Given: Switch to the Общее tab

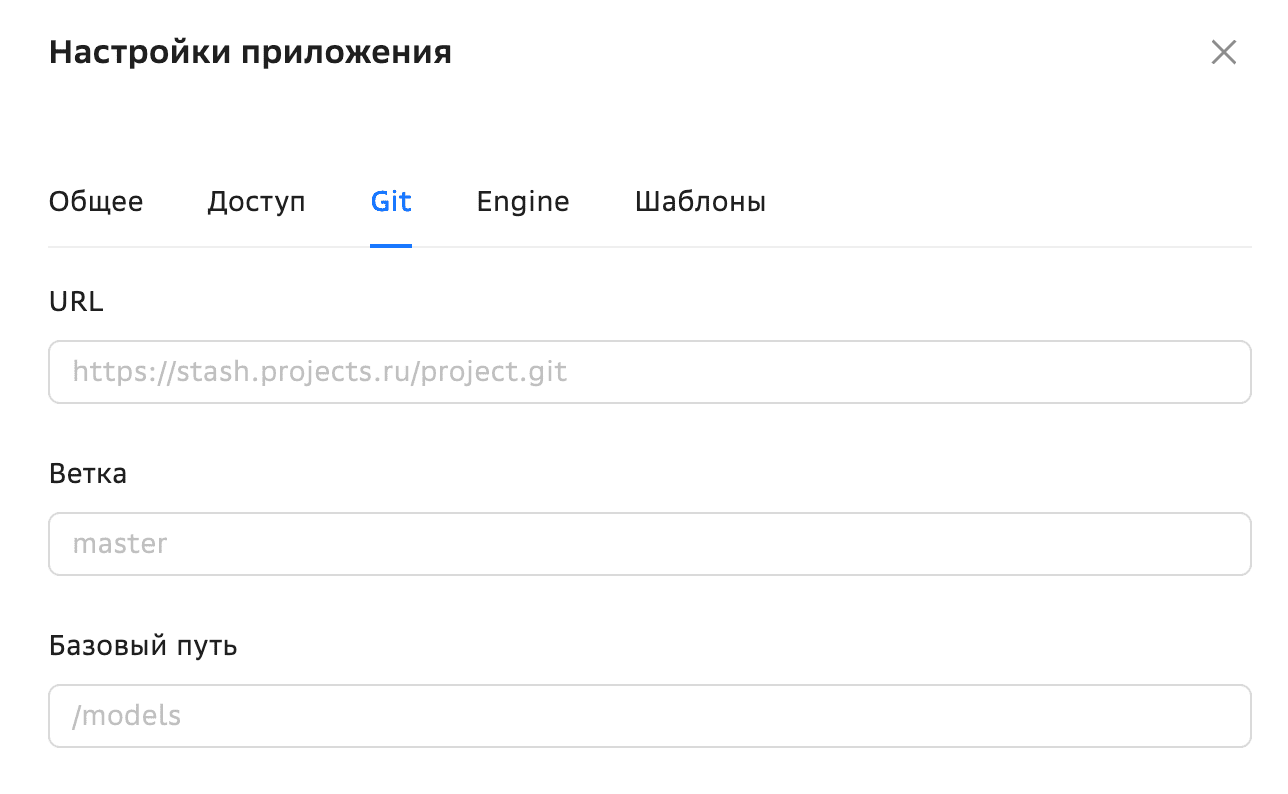Looking at the screenshot, I should [x=96, y=202].
